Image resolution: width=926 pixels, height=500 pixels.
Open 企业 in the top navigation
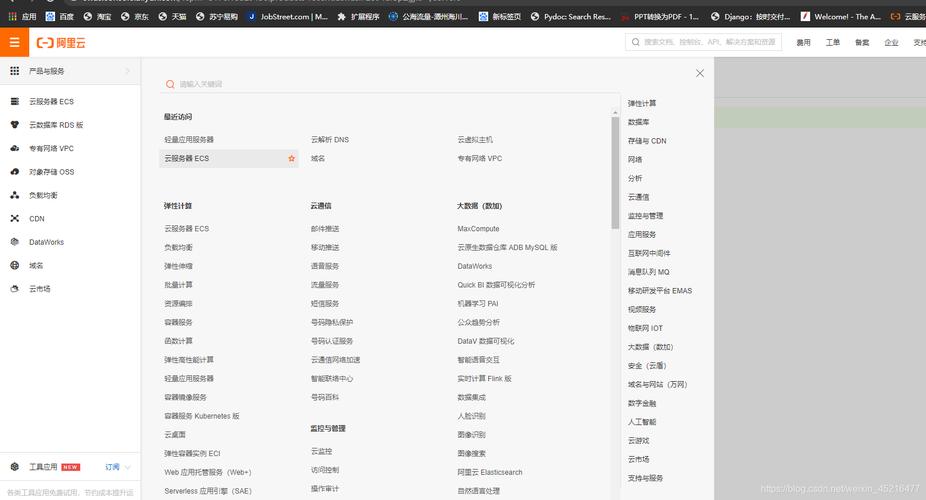click(x=891, y=43)
